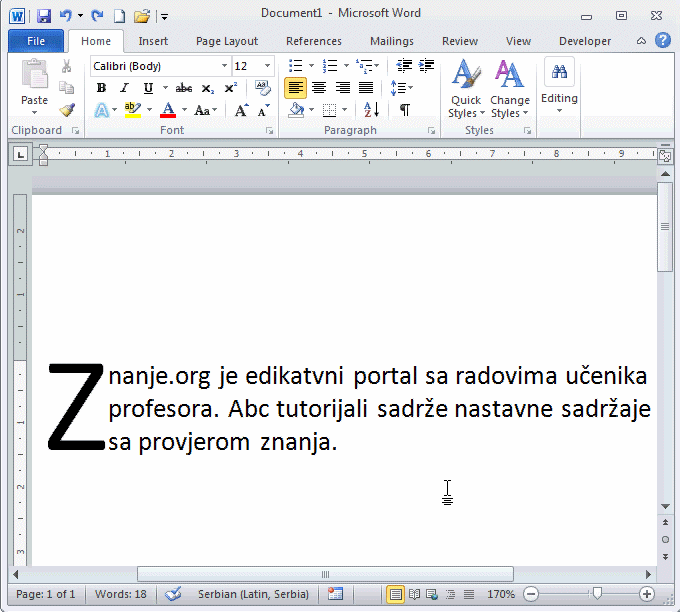Toggle Show/Hide paragraph marks
680x612 pixels.
[404, 110]
